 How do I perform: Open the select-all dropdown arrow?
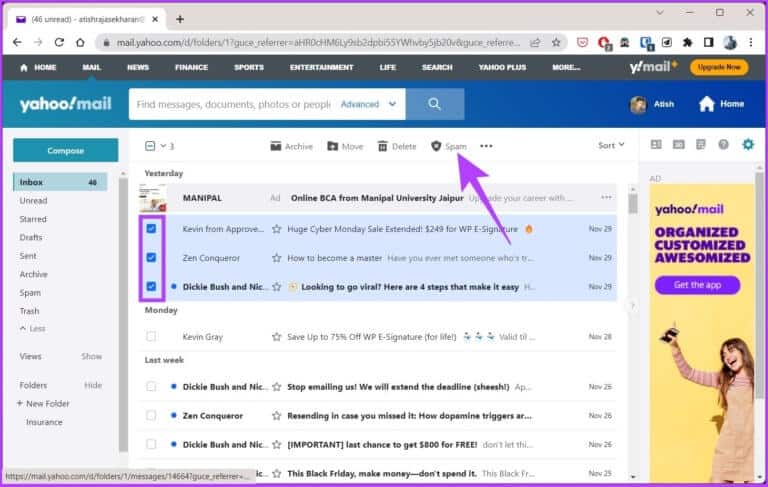pyautogui.click(x=163, y=146)
